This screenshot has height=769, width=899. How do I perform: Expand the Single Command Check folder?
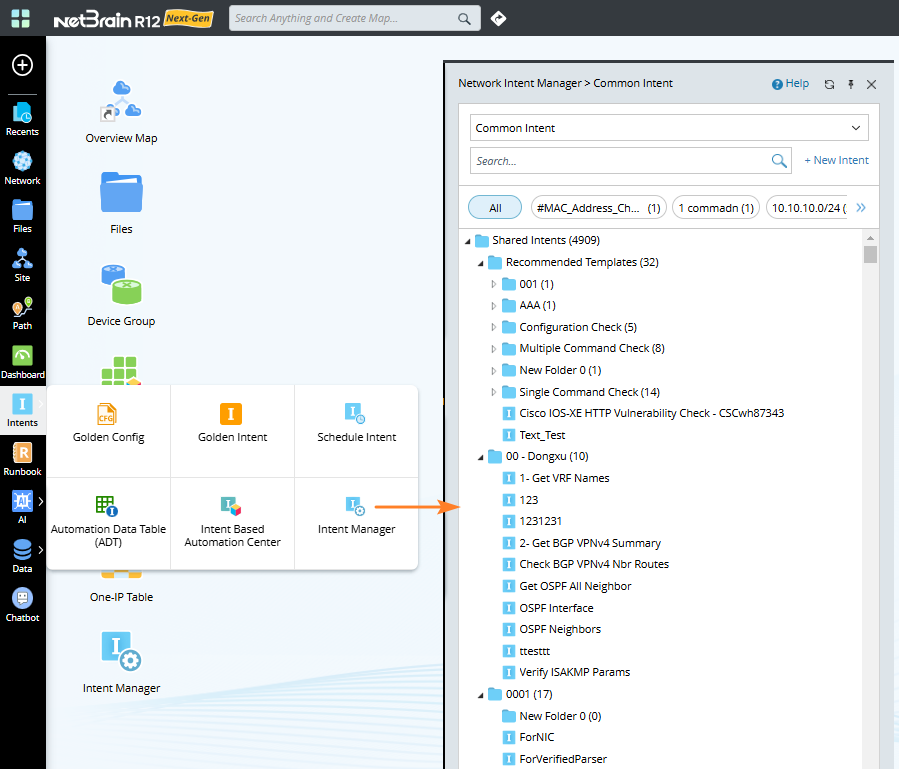[x=494, y=392]
